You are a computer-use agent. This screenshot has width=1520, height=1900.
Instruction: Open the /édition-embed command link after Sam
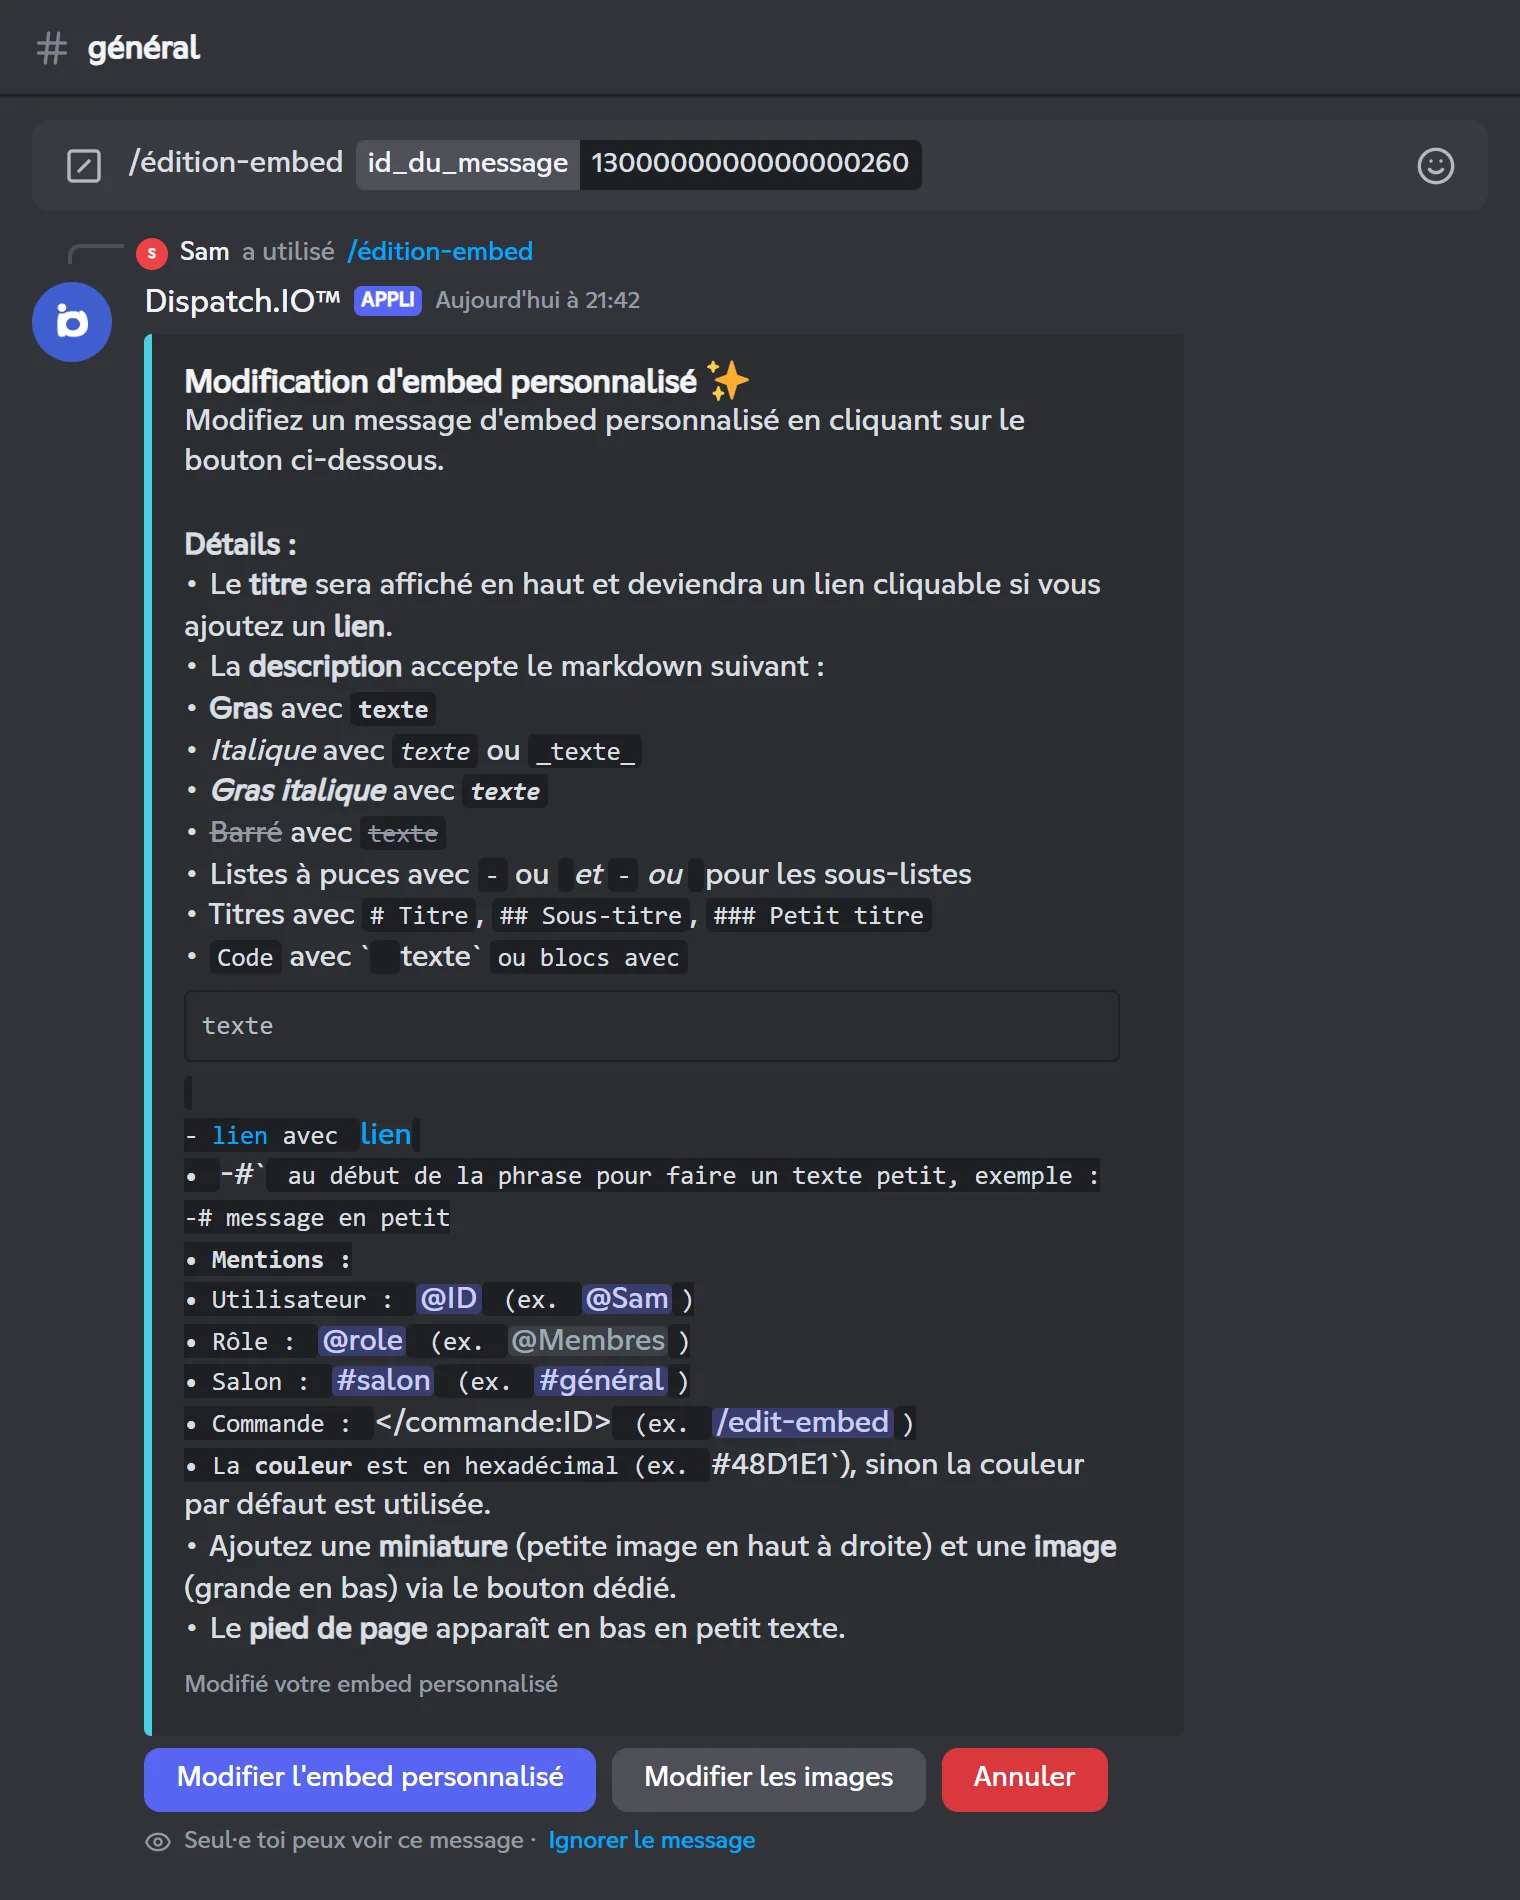pyautogui.click(x=440, y=251)
